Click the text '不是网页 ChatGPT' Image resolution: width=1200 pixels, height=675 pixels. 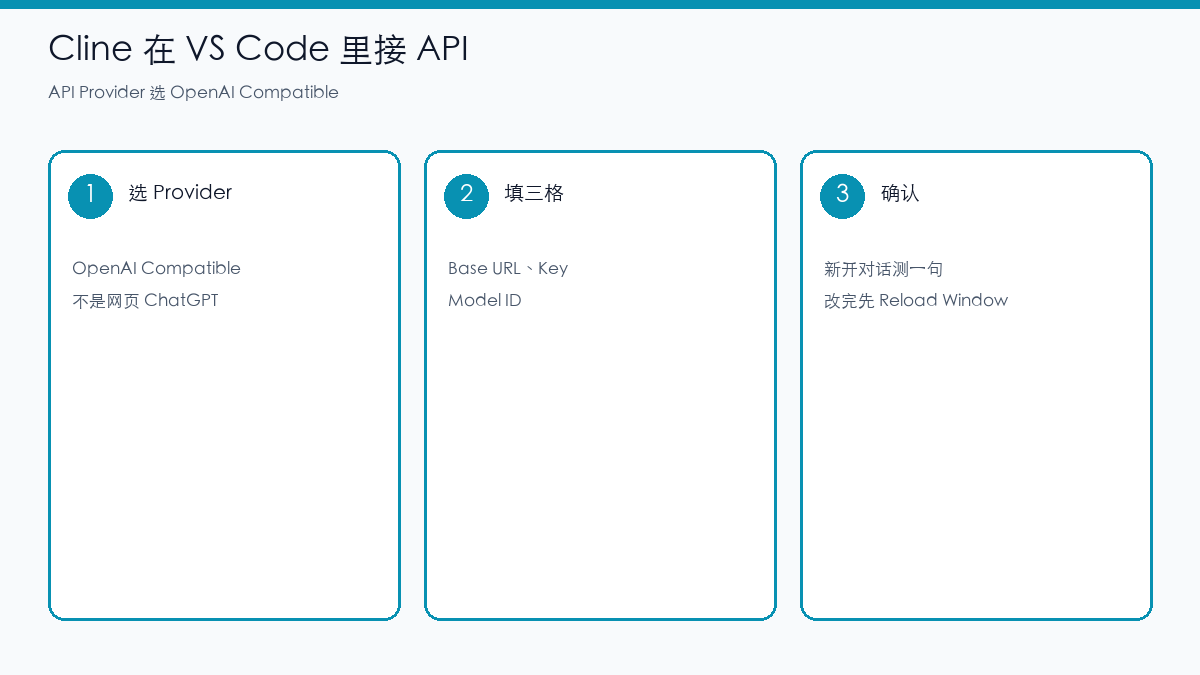(145, 300)
